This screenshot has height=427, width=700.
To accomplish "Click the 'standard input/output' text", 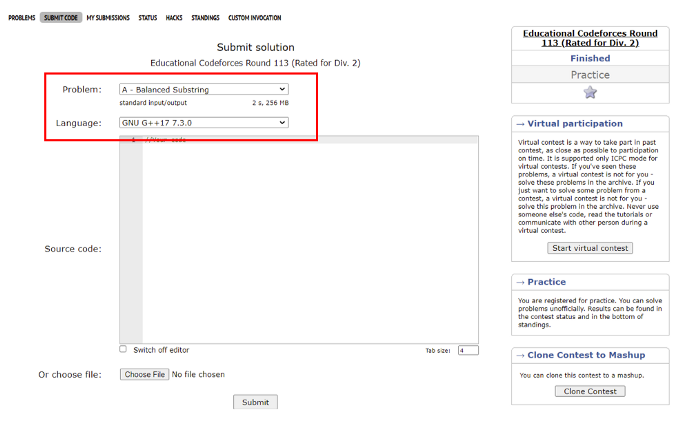I will [x=153, y=103].
